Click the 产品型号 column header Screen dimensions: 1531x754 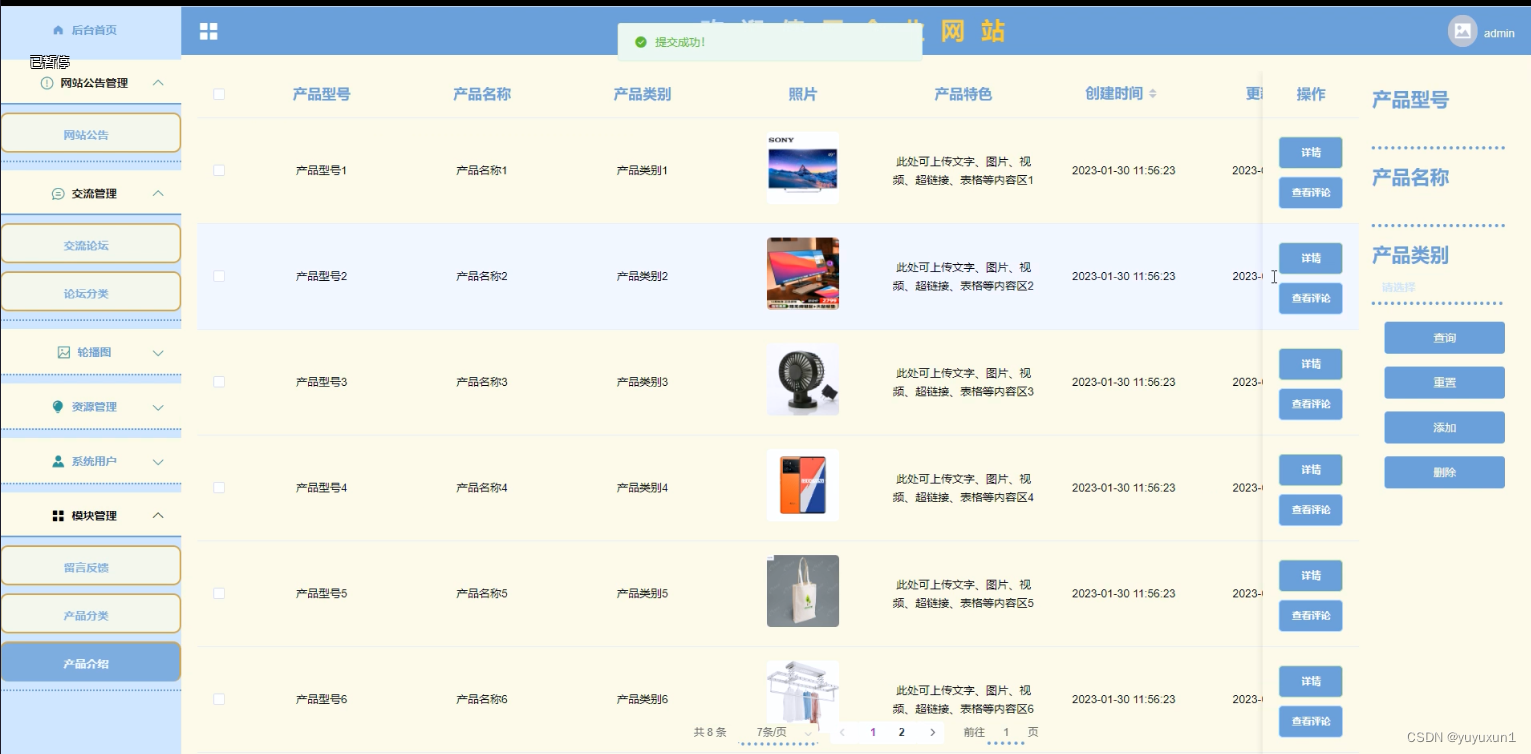coord(321,94)
